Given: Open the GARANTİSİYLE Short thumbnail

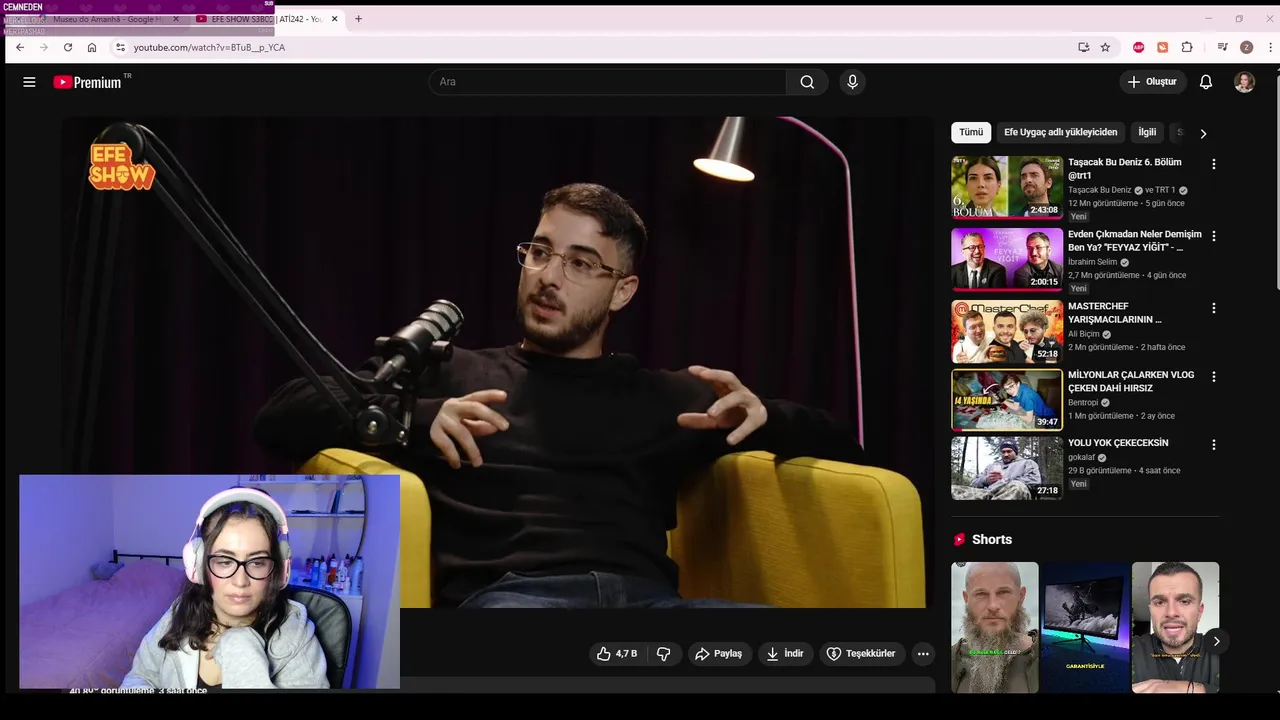Looking at the screenshot, I should tap(1085, 627).
